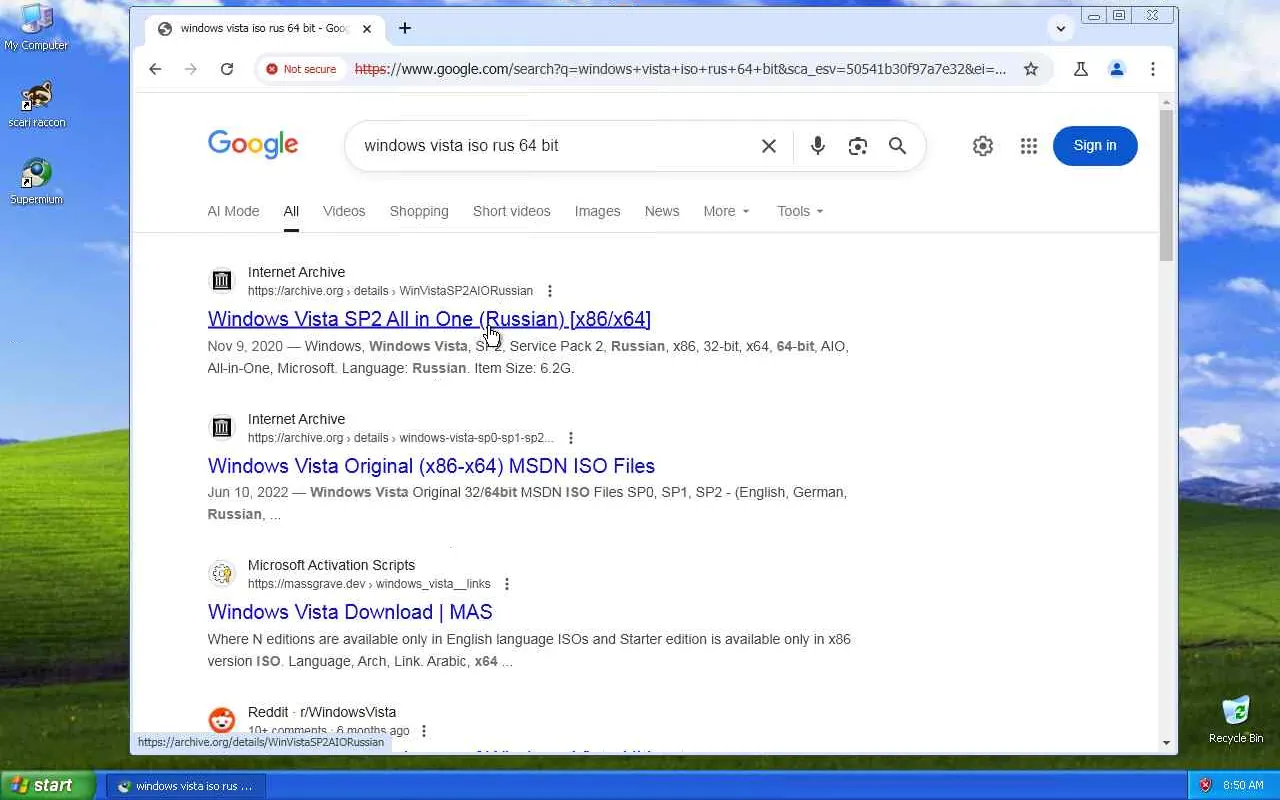The width and height of the screenshot is (1280, 800).
Task: Close the 'windows vista iso rus 64 bit' tab
Action: coord(367,28)
